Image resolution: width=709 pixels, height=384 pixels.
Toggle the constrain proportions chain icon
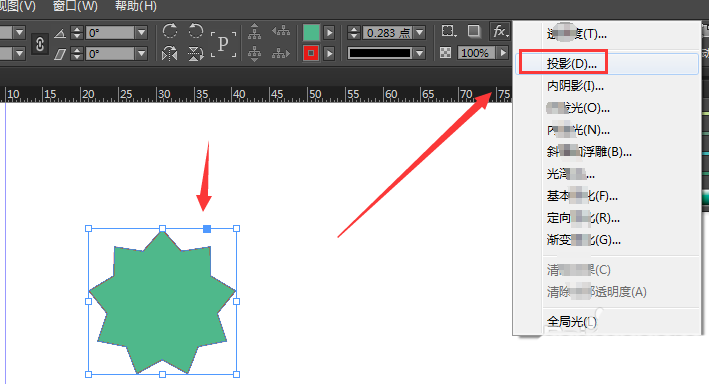pyautogui.click(x=40, y=43)
